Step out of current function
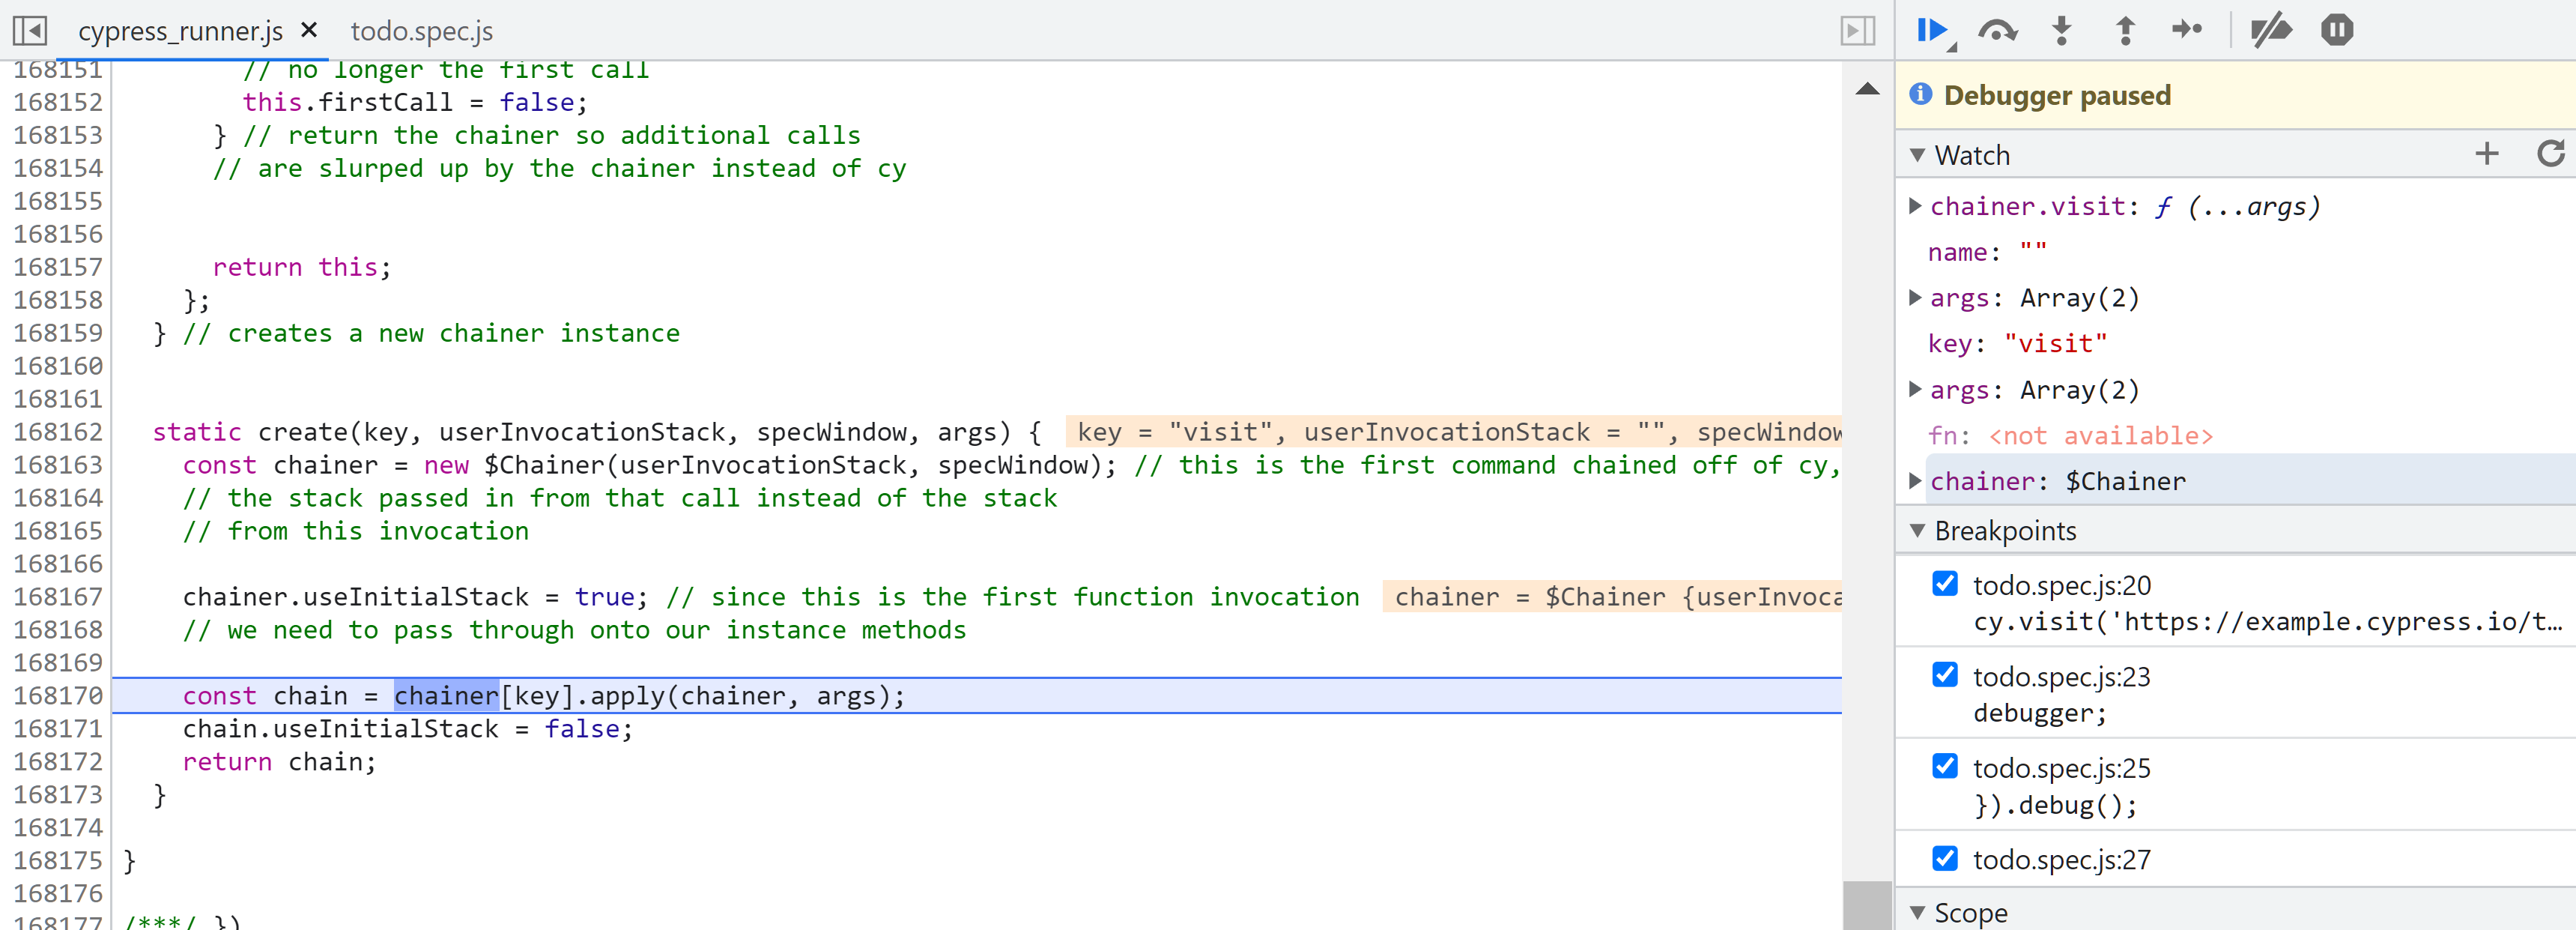Viewport: 2576px width, 930px height. click(x=2125, y=31)
